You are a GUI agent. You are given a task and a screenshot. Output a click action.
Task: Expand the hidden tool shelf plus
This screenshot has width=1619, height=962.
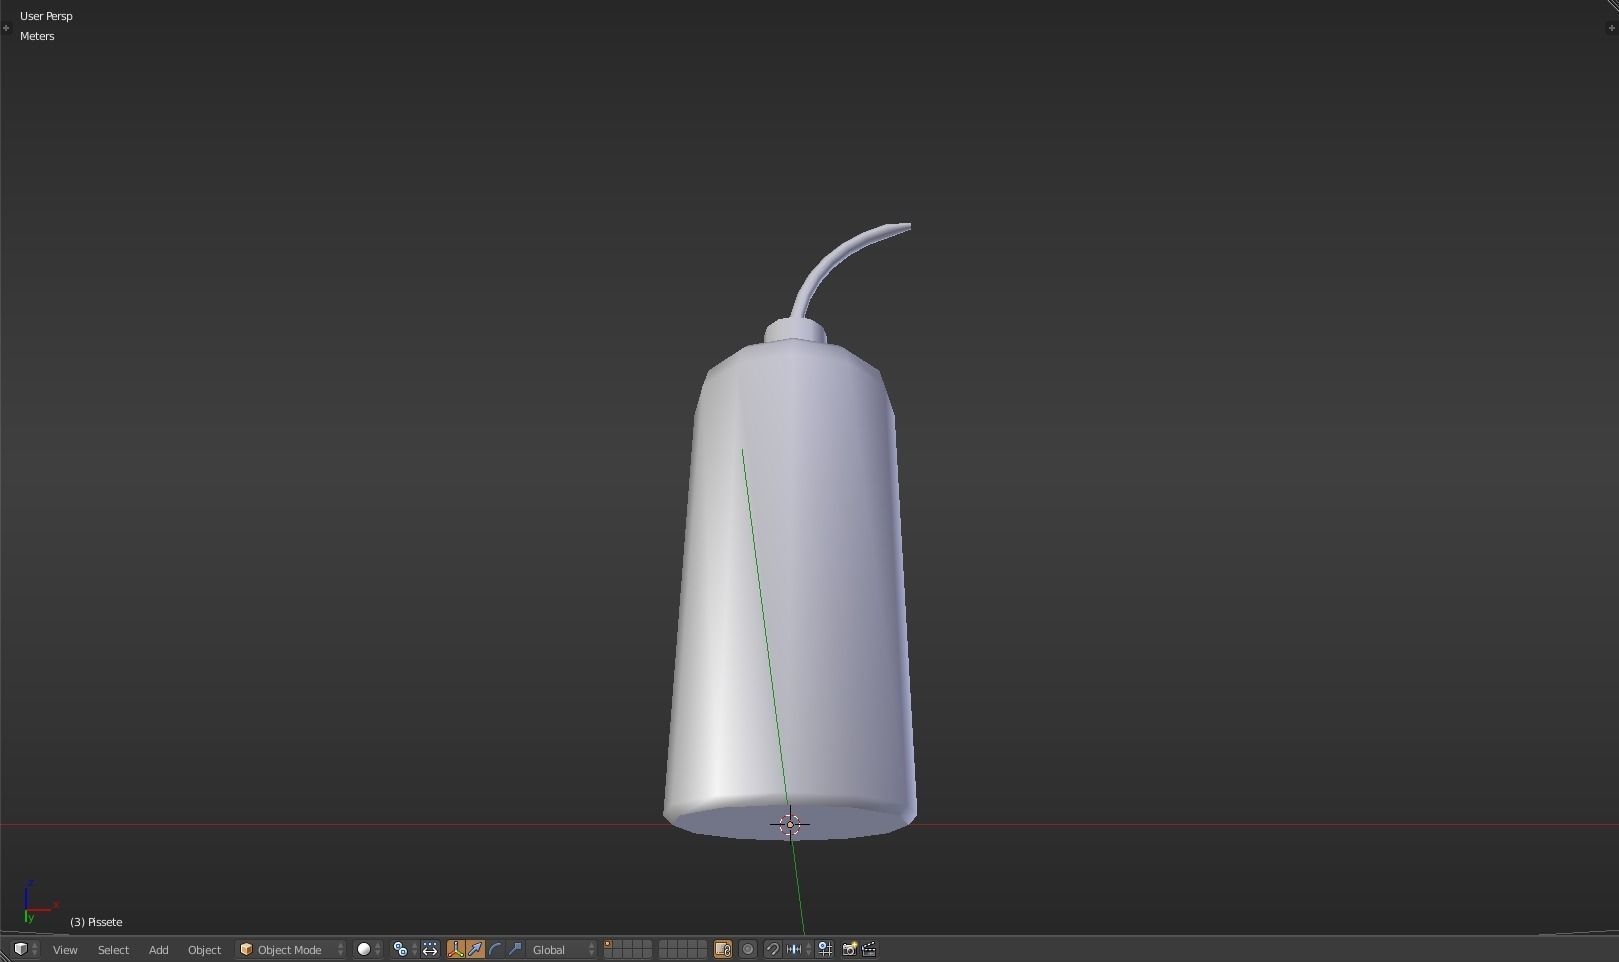click(x=6, y=28)
